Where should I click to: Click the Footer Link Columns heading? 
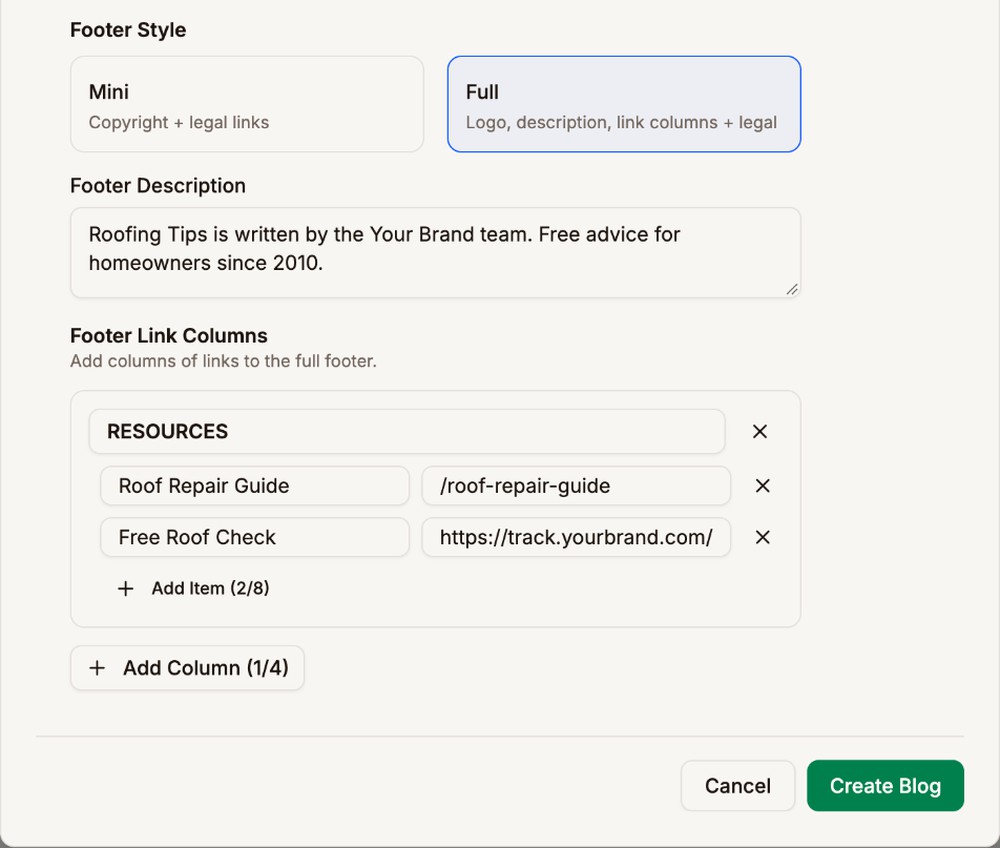(168, 335)
